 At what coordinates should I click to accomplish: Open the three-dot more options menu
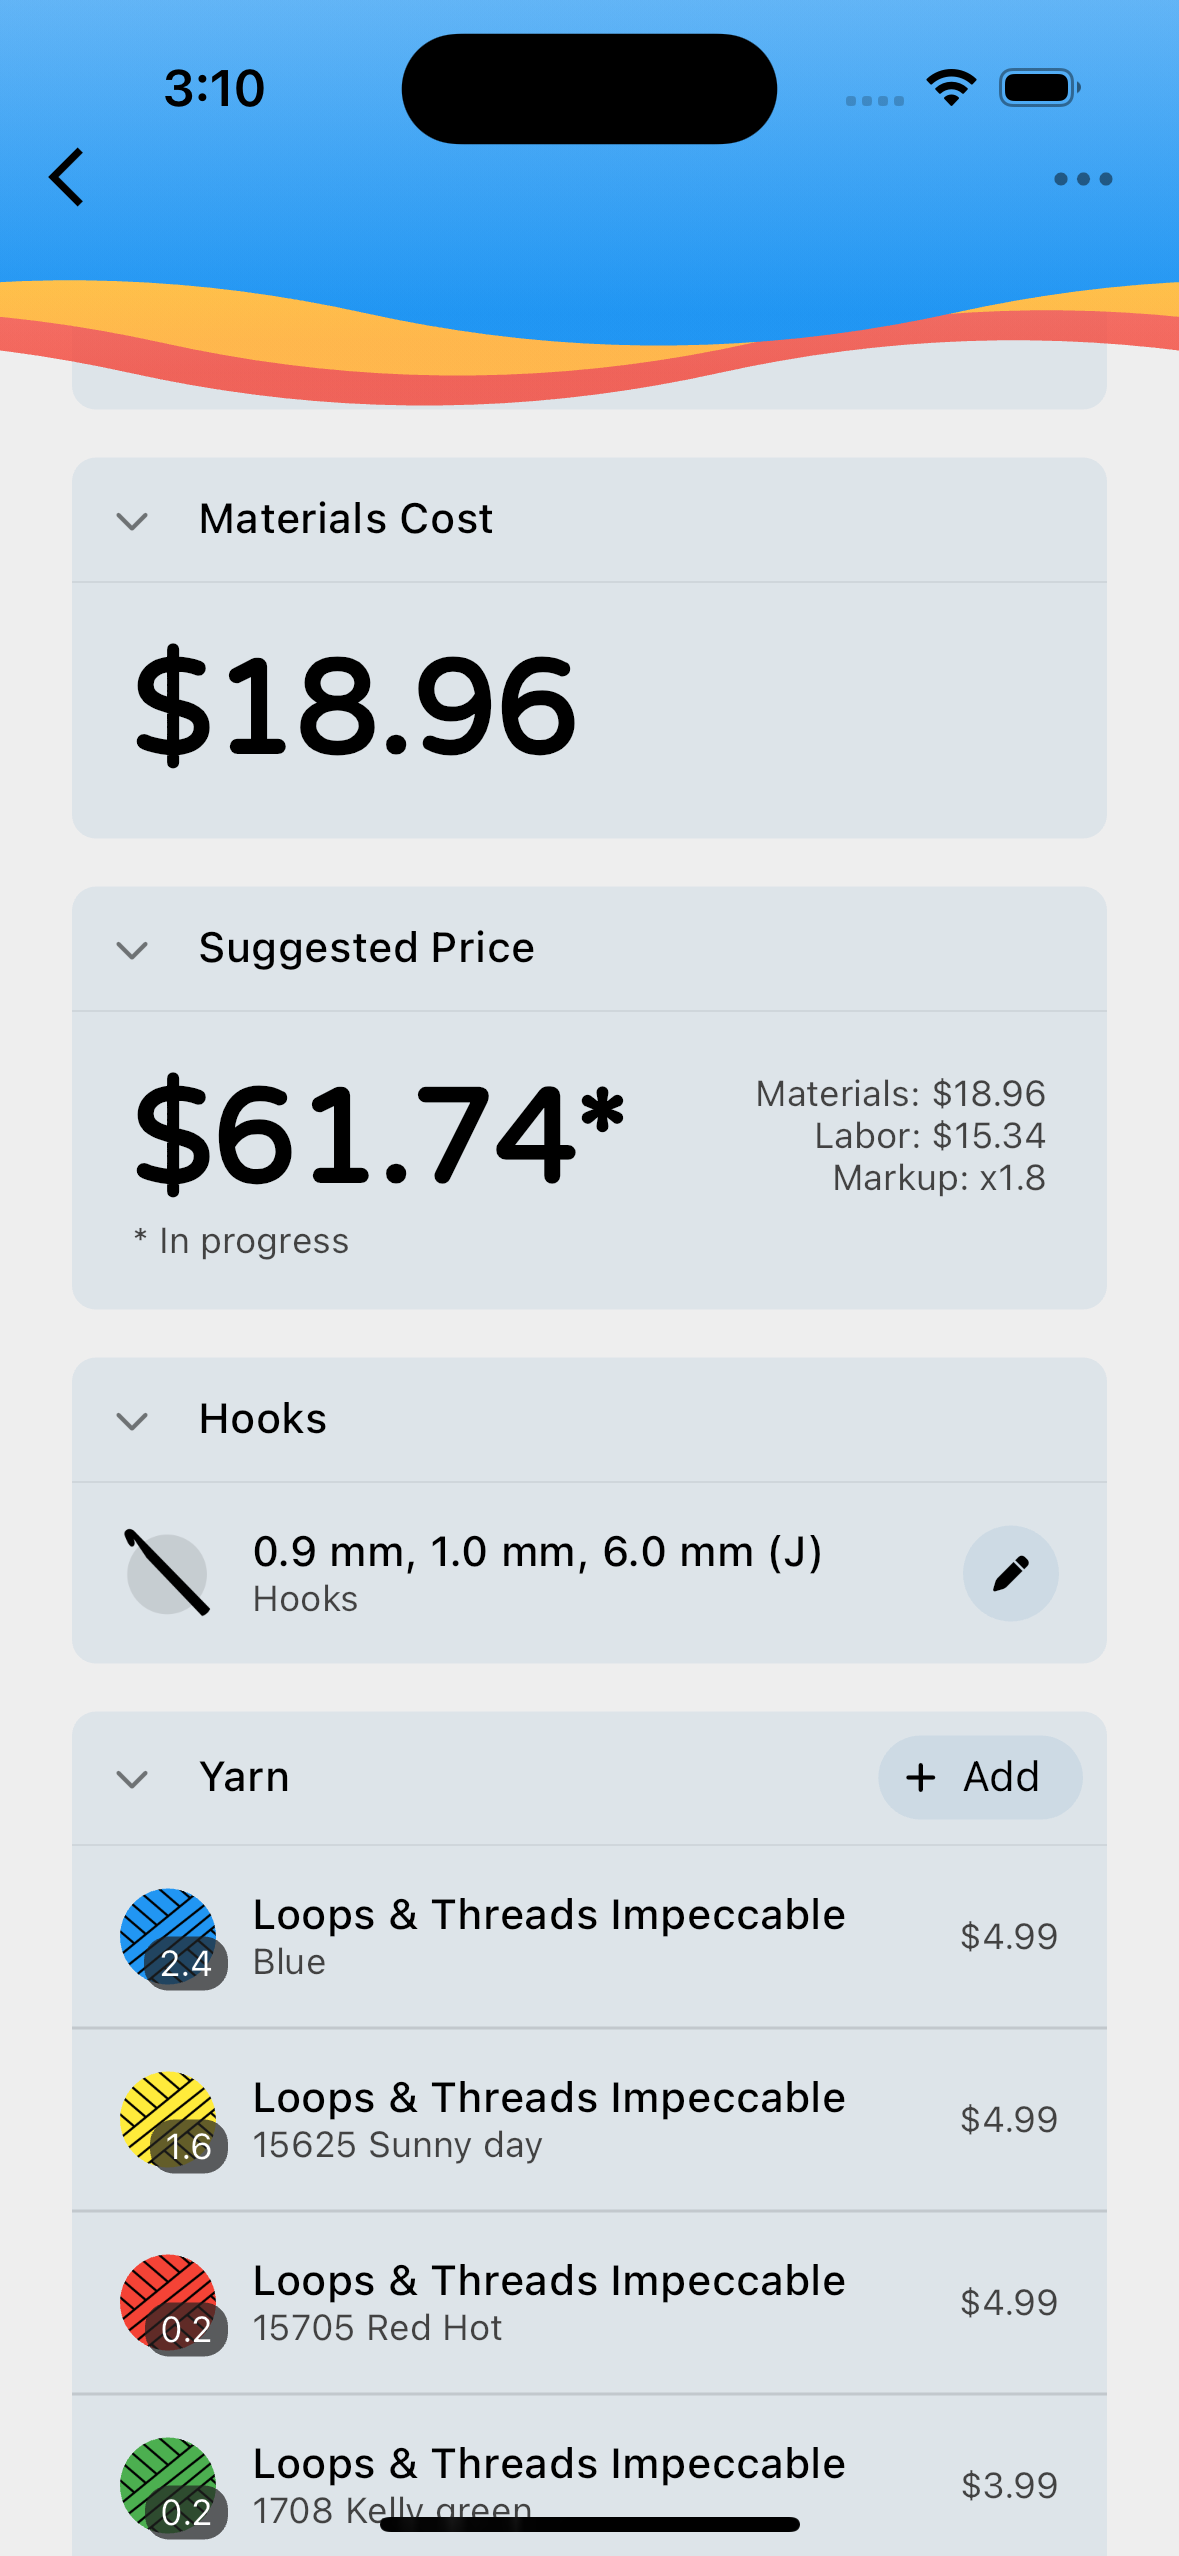[x=1083, y=179]
